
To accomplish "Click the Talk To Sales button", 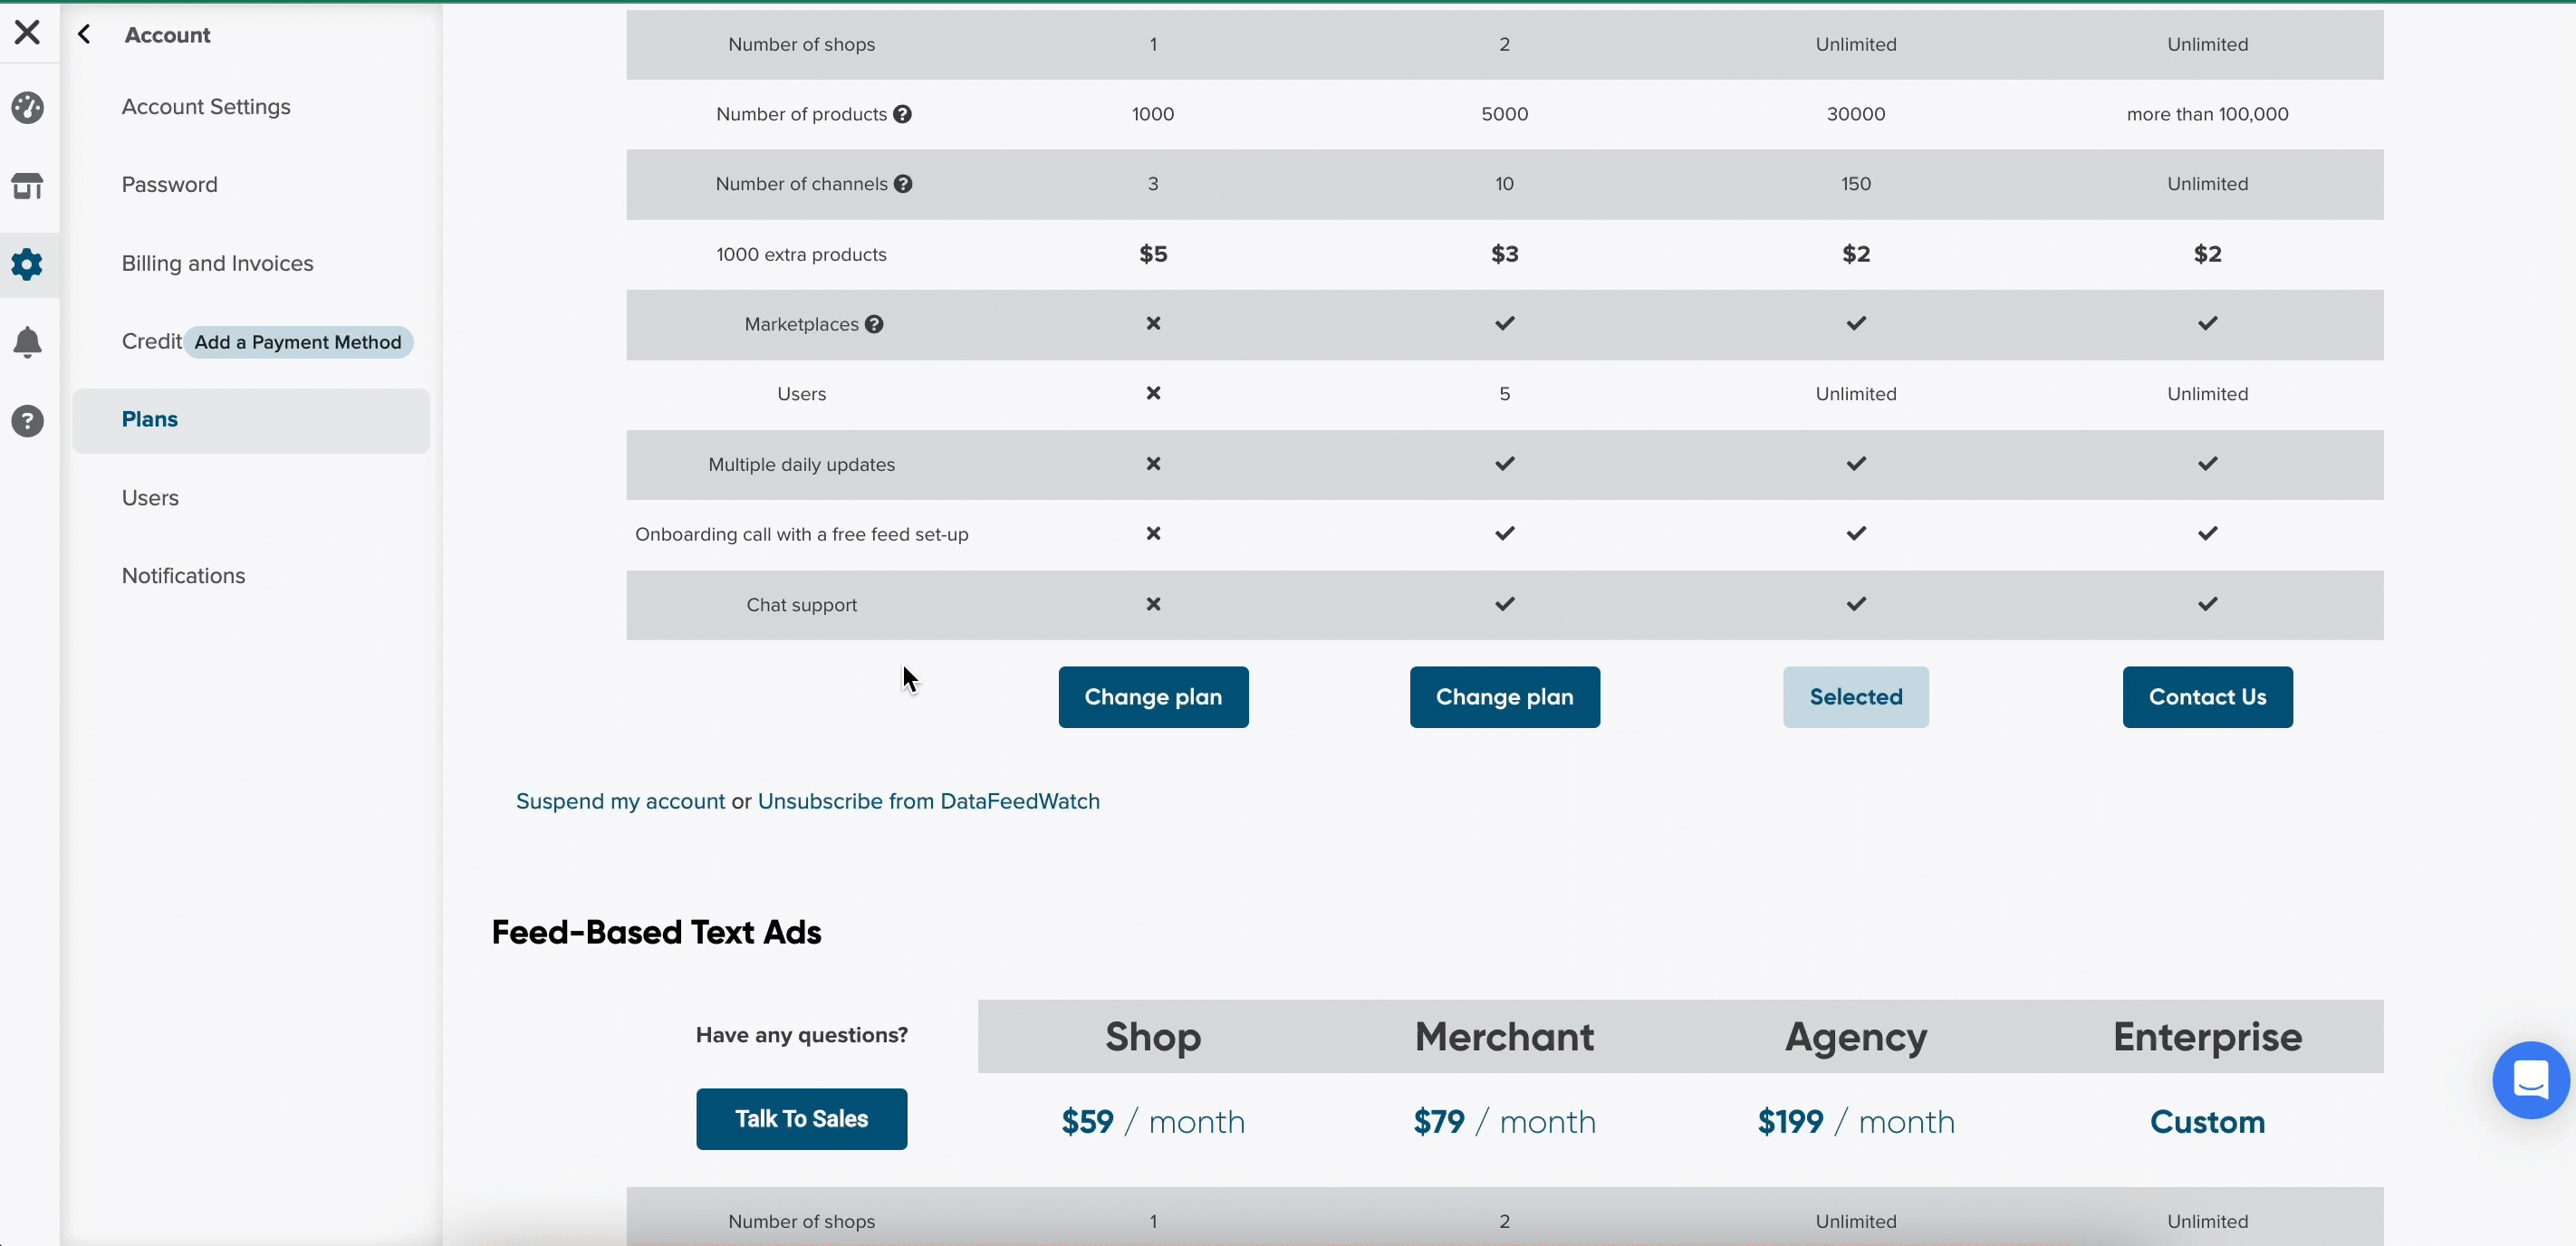I will point(801,1119).
